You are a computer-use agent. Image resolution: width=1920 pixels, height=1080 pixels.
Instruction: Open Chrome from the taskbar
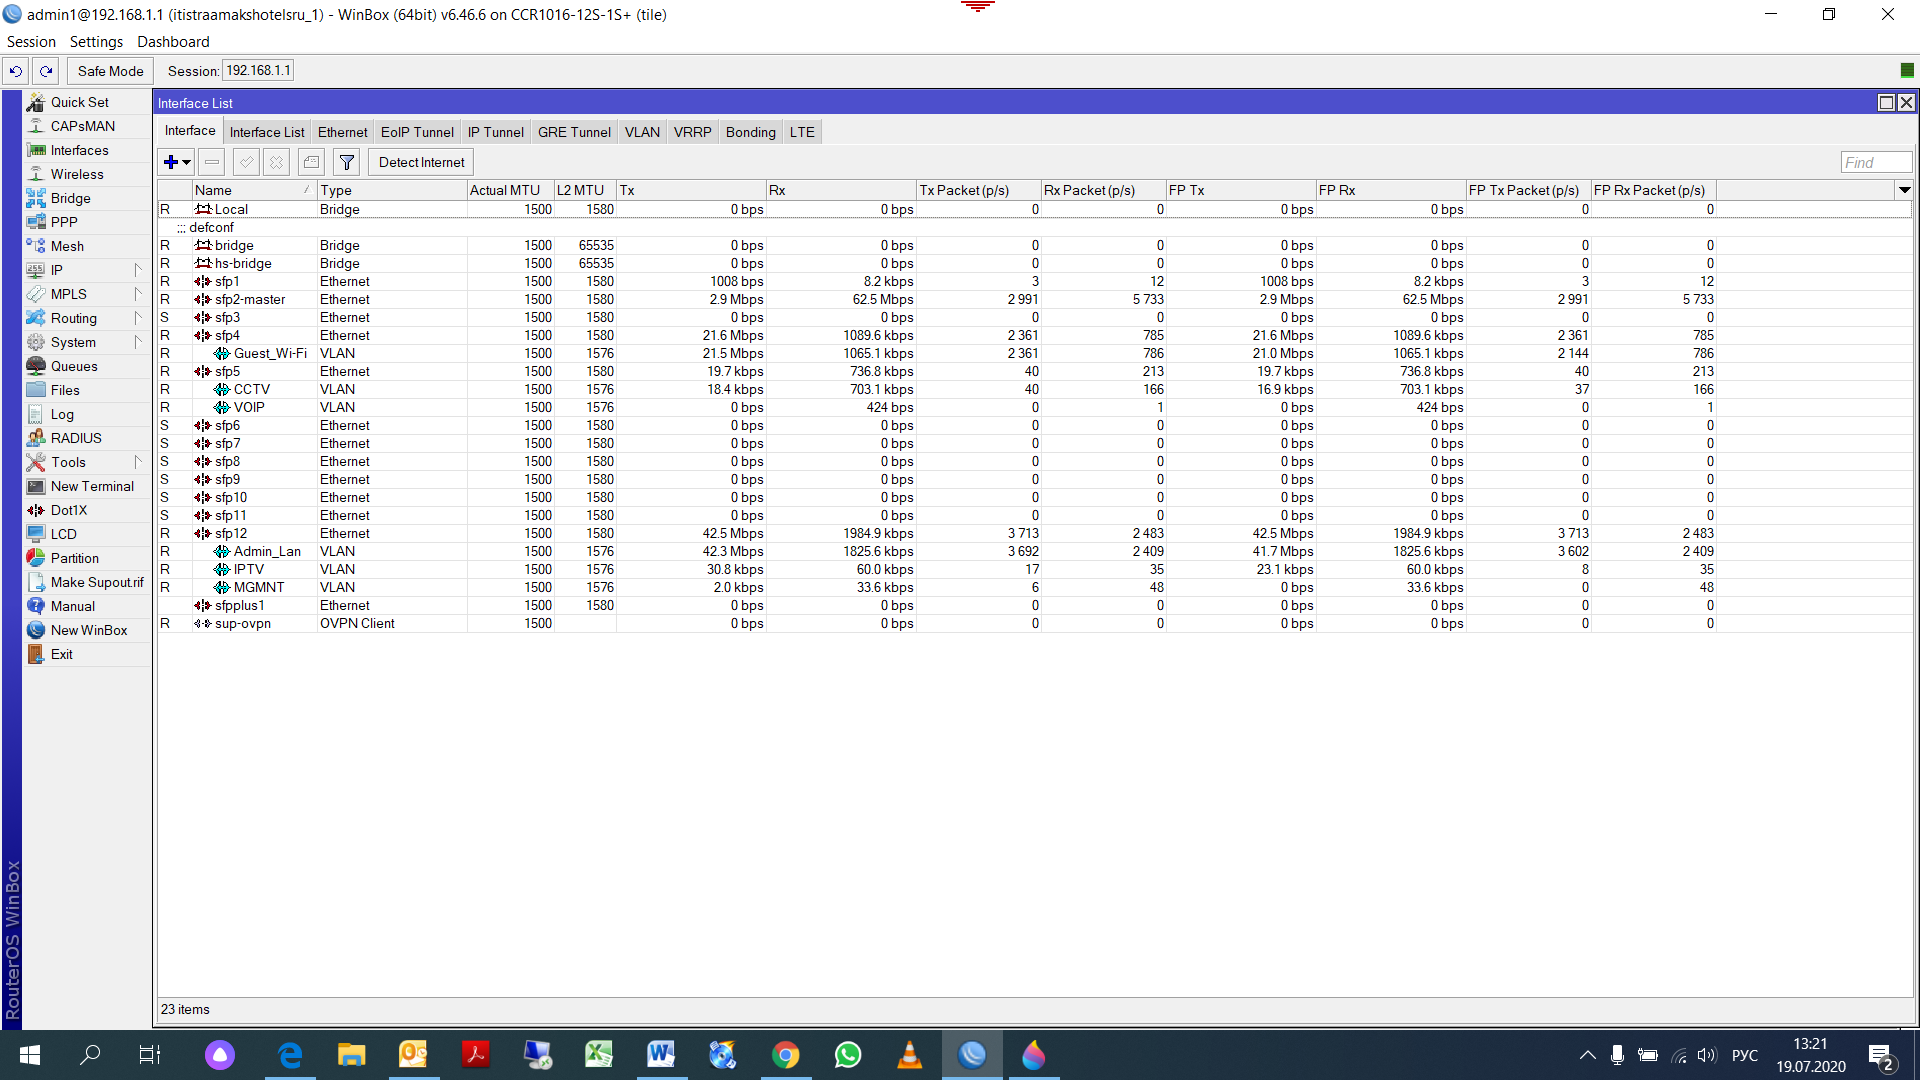coord(786,1055)
